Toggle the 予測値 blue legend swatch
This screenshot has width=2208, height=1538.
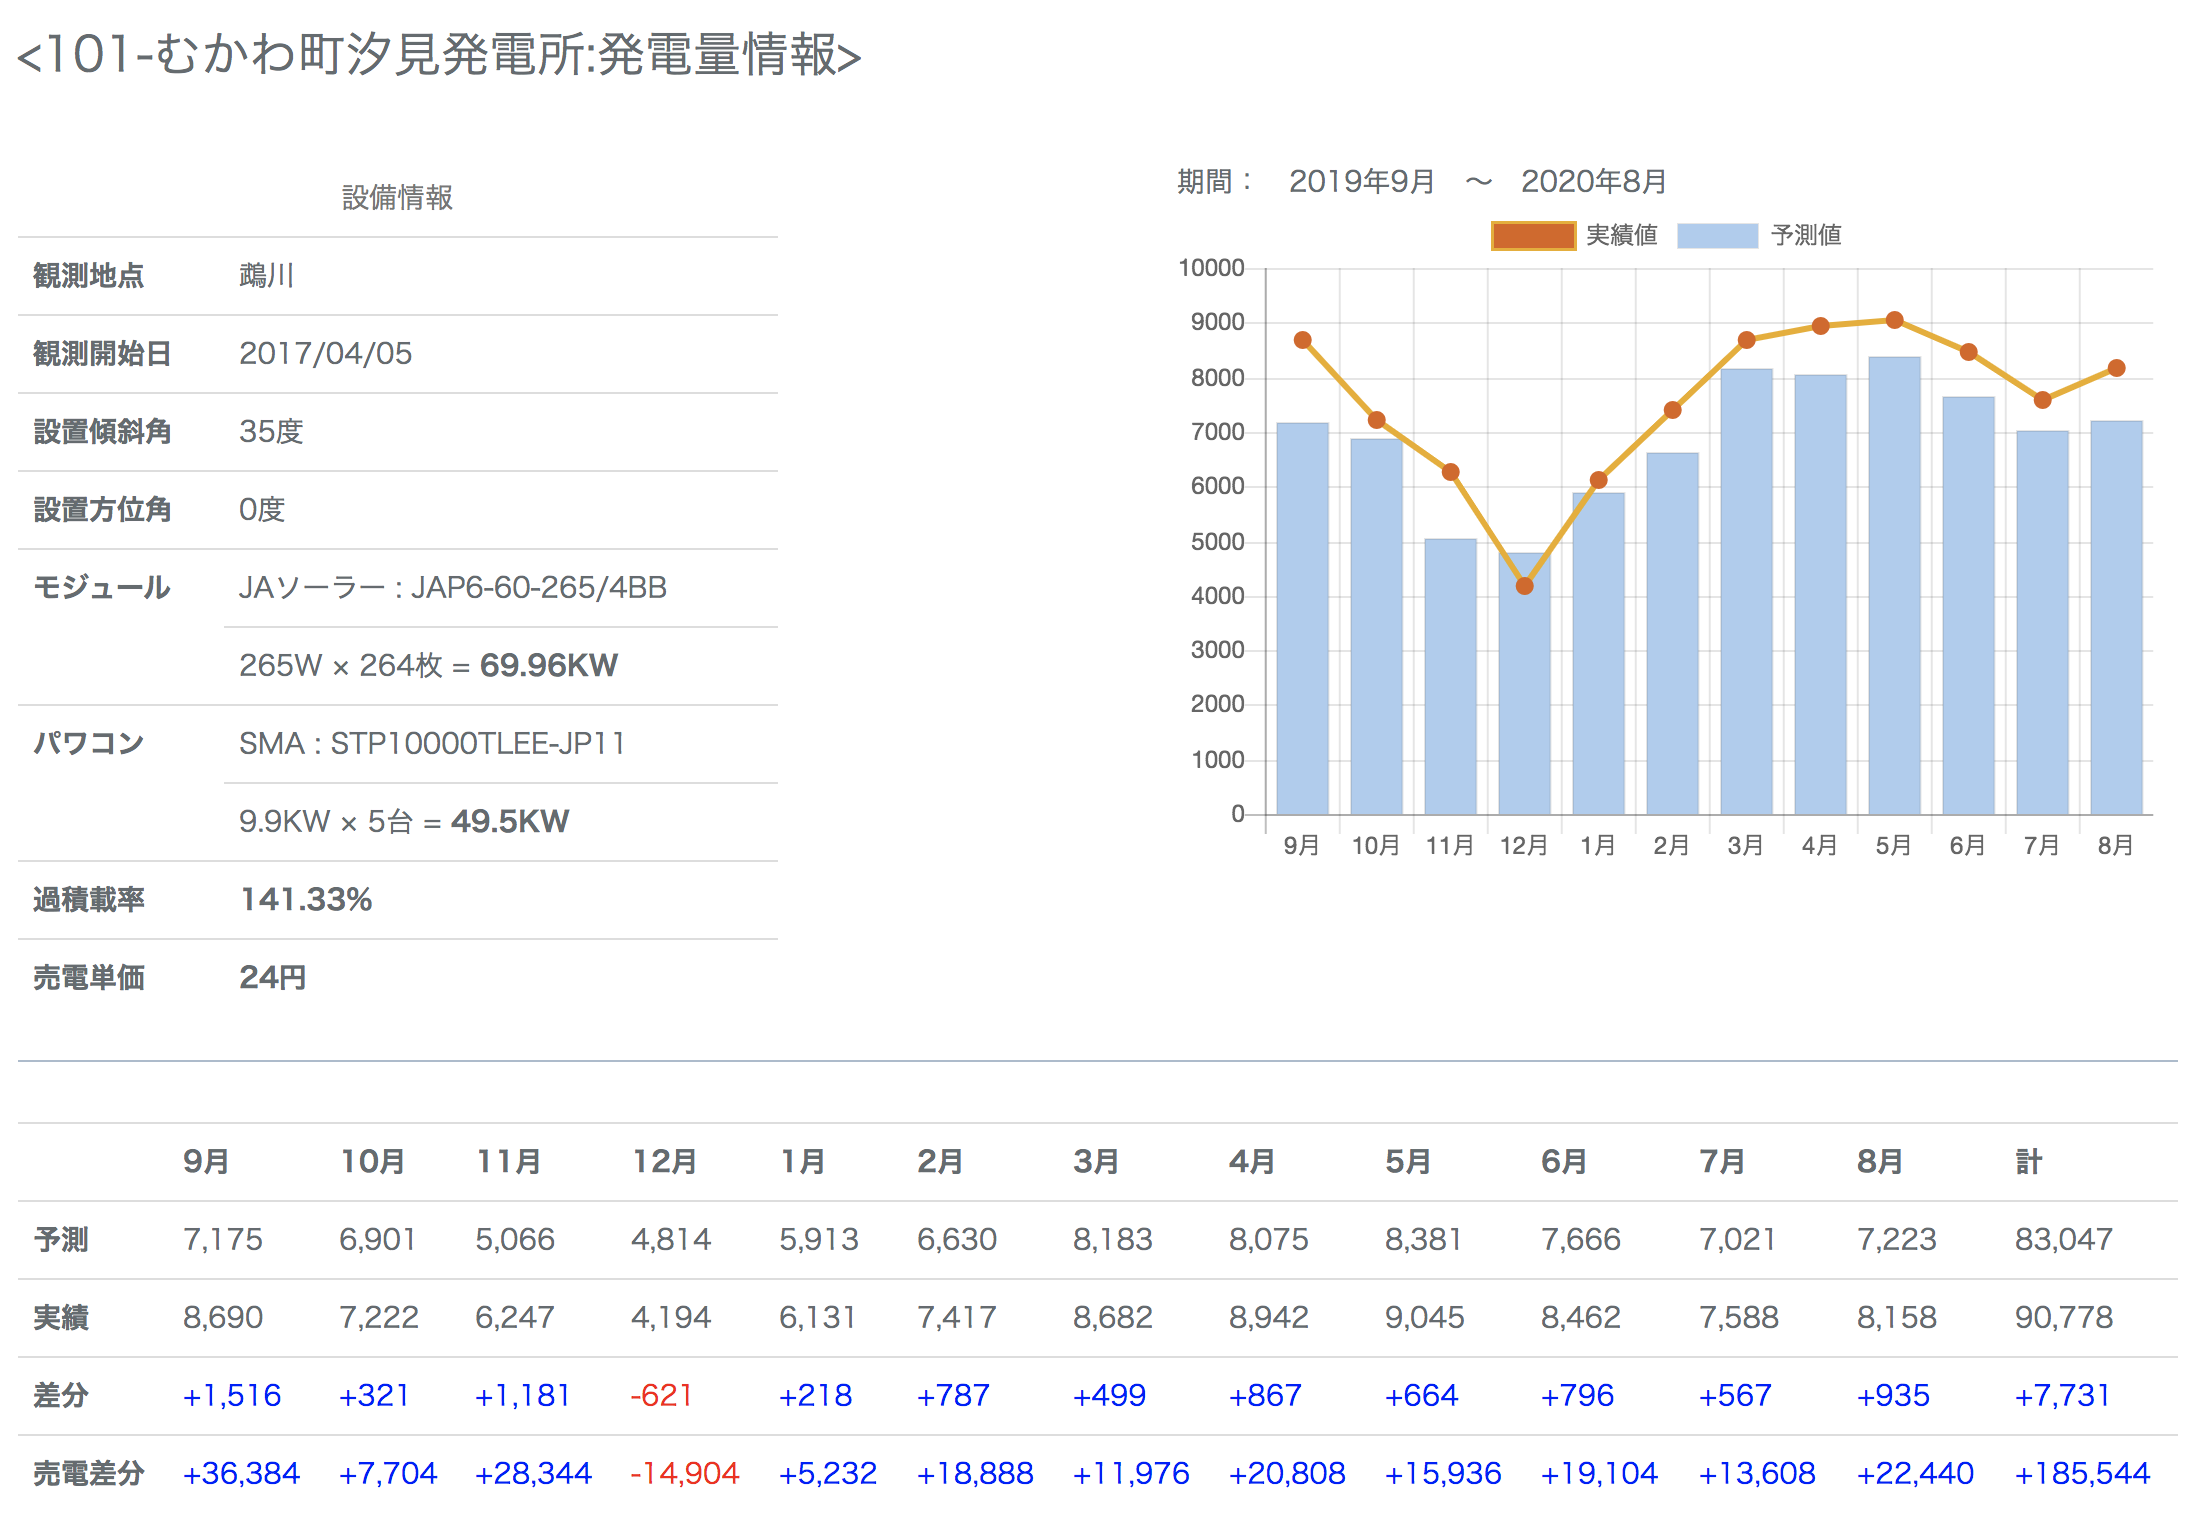[x=1716, y=236]
